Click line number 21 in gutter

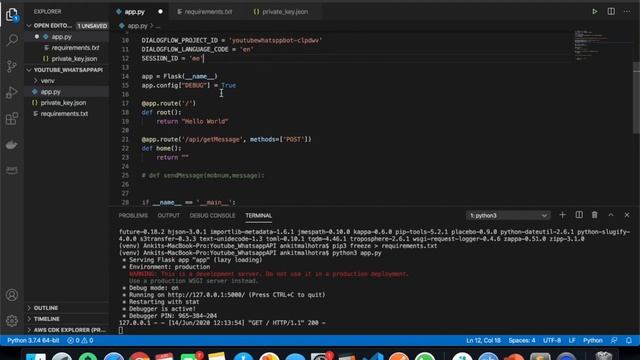click(x=125, y=140)
